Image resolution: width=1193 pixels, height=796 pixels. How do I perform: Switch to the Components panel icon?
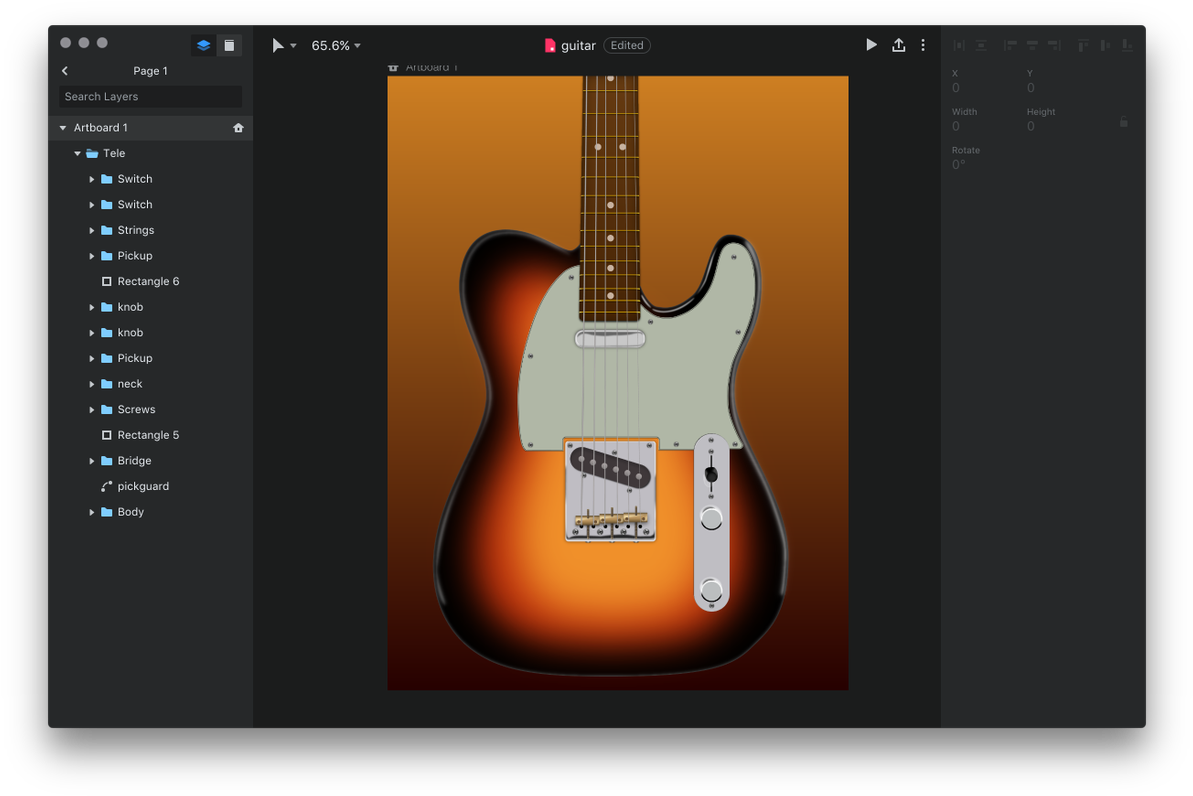[230, 45]
